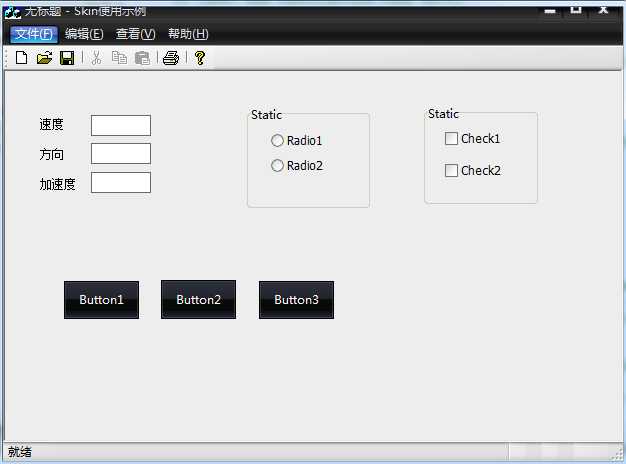Open the 查看(V) menu
The image size is (626, 464).
pos(135,34)
